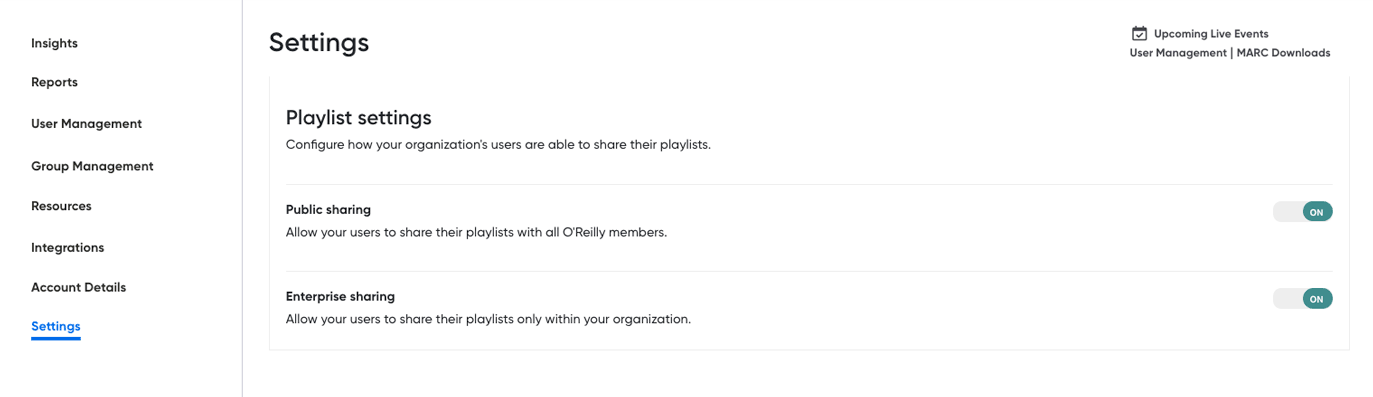This screenshot has height=397, width=1373.
Task: Click the Settings page title
Action: pos(319,42)
